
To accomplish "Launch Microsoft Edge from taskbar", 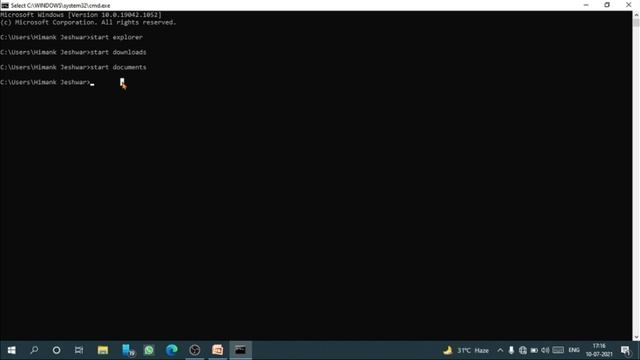I will (x=172, y=350).
